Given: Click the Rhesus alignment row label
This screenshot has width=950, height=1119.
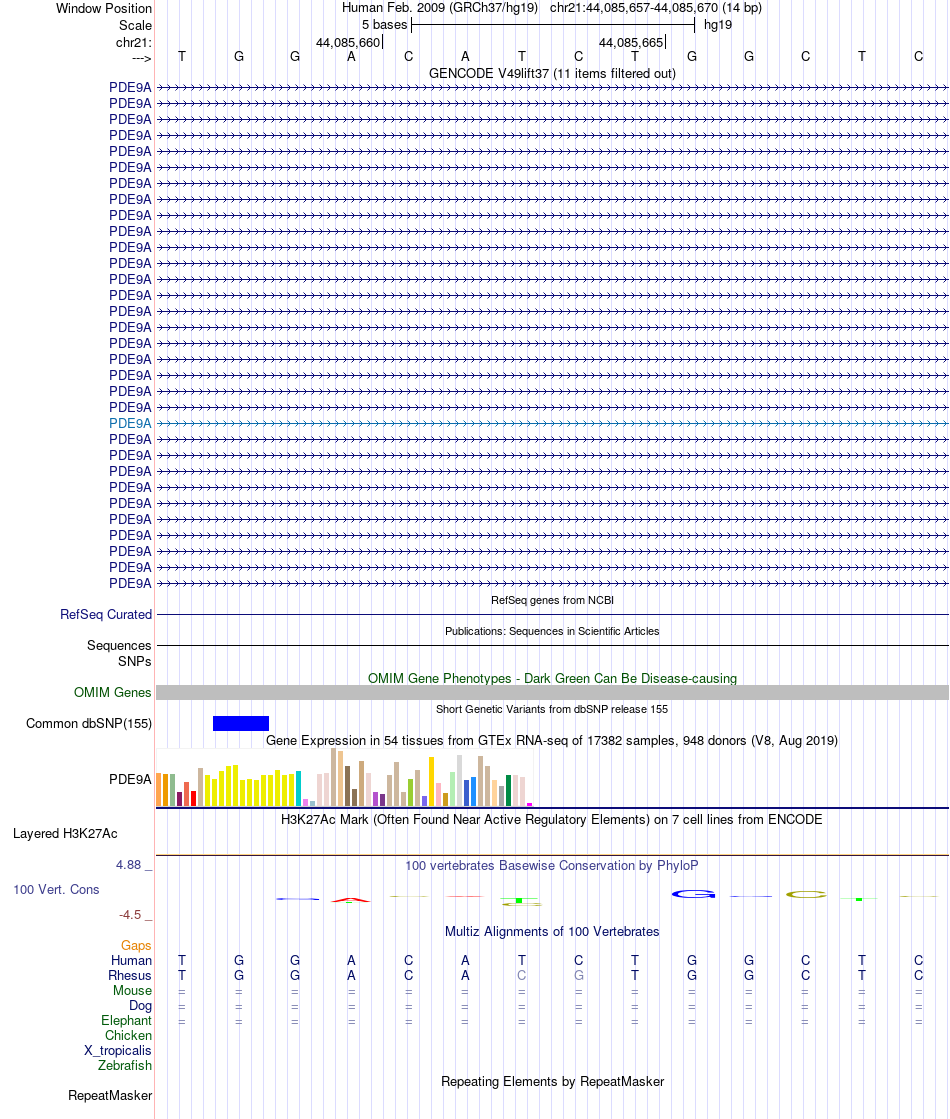Looking at the screenshot, I should tap(129, 976).
